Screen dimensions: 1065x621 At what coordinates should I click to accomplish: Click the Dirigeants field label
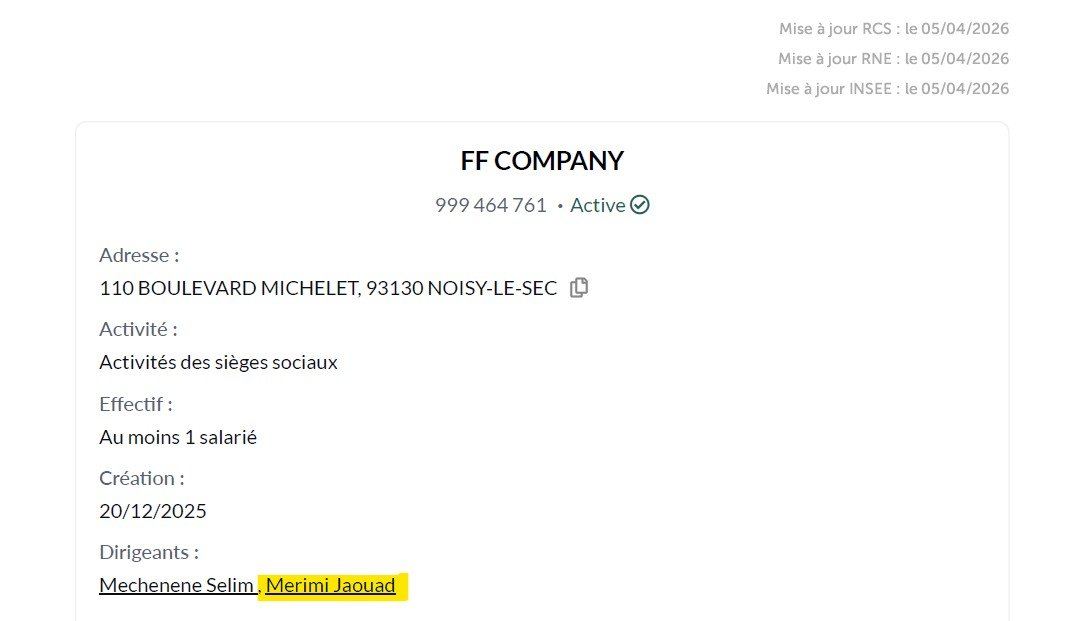point(149,552)
